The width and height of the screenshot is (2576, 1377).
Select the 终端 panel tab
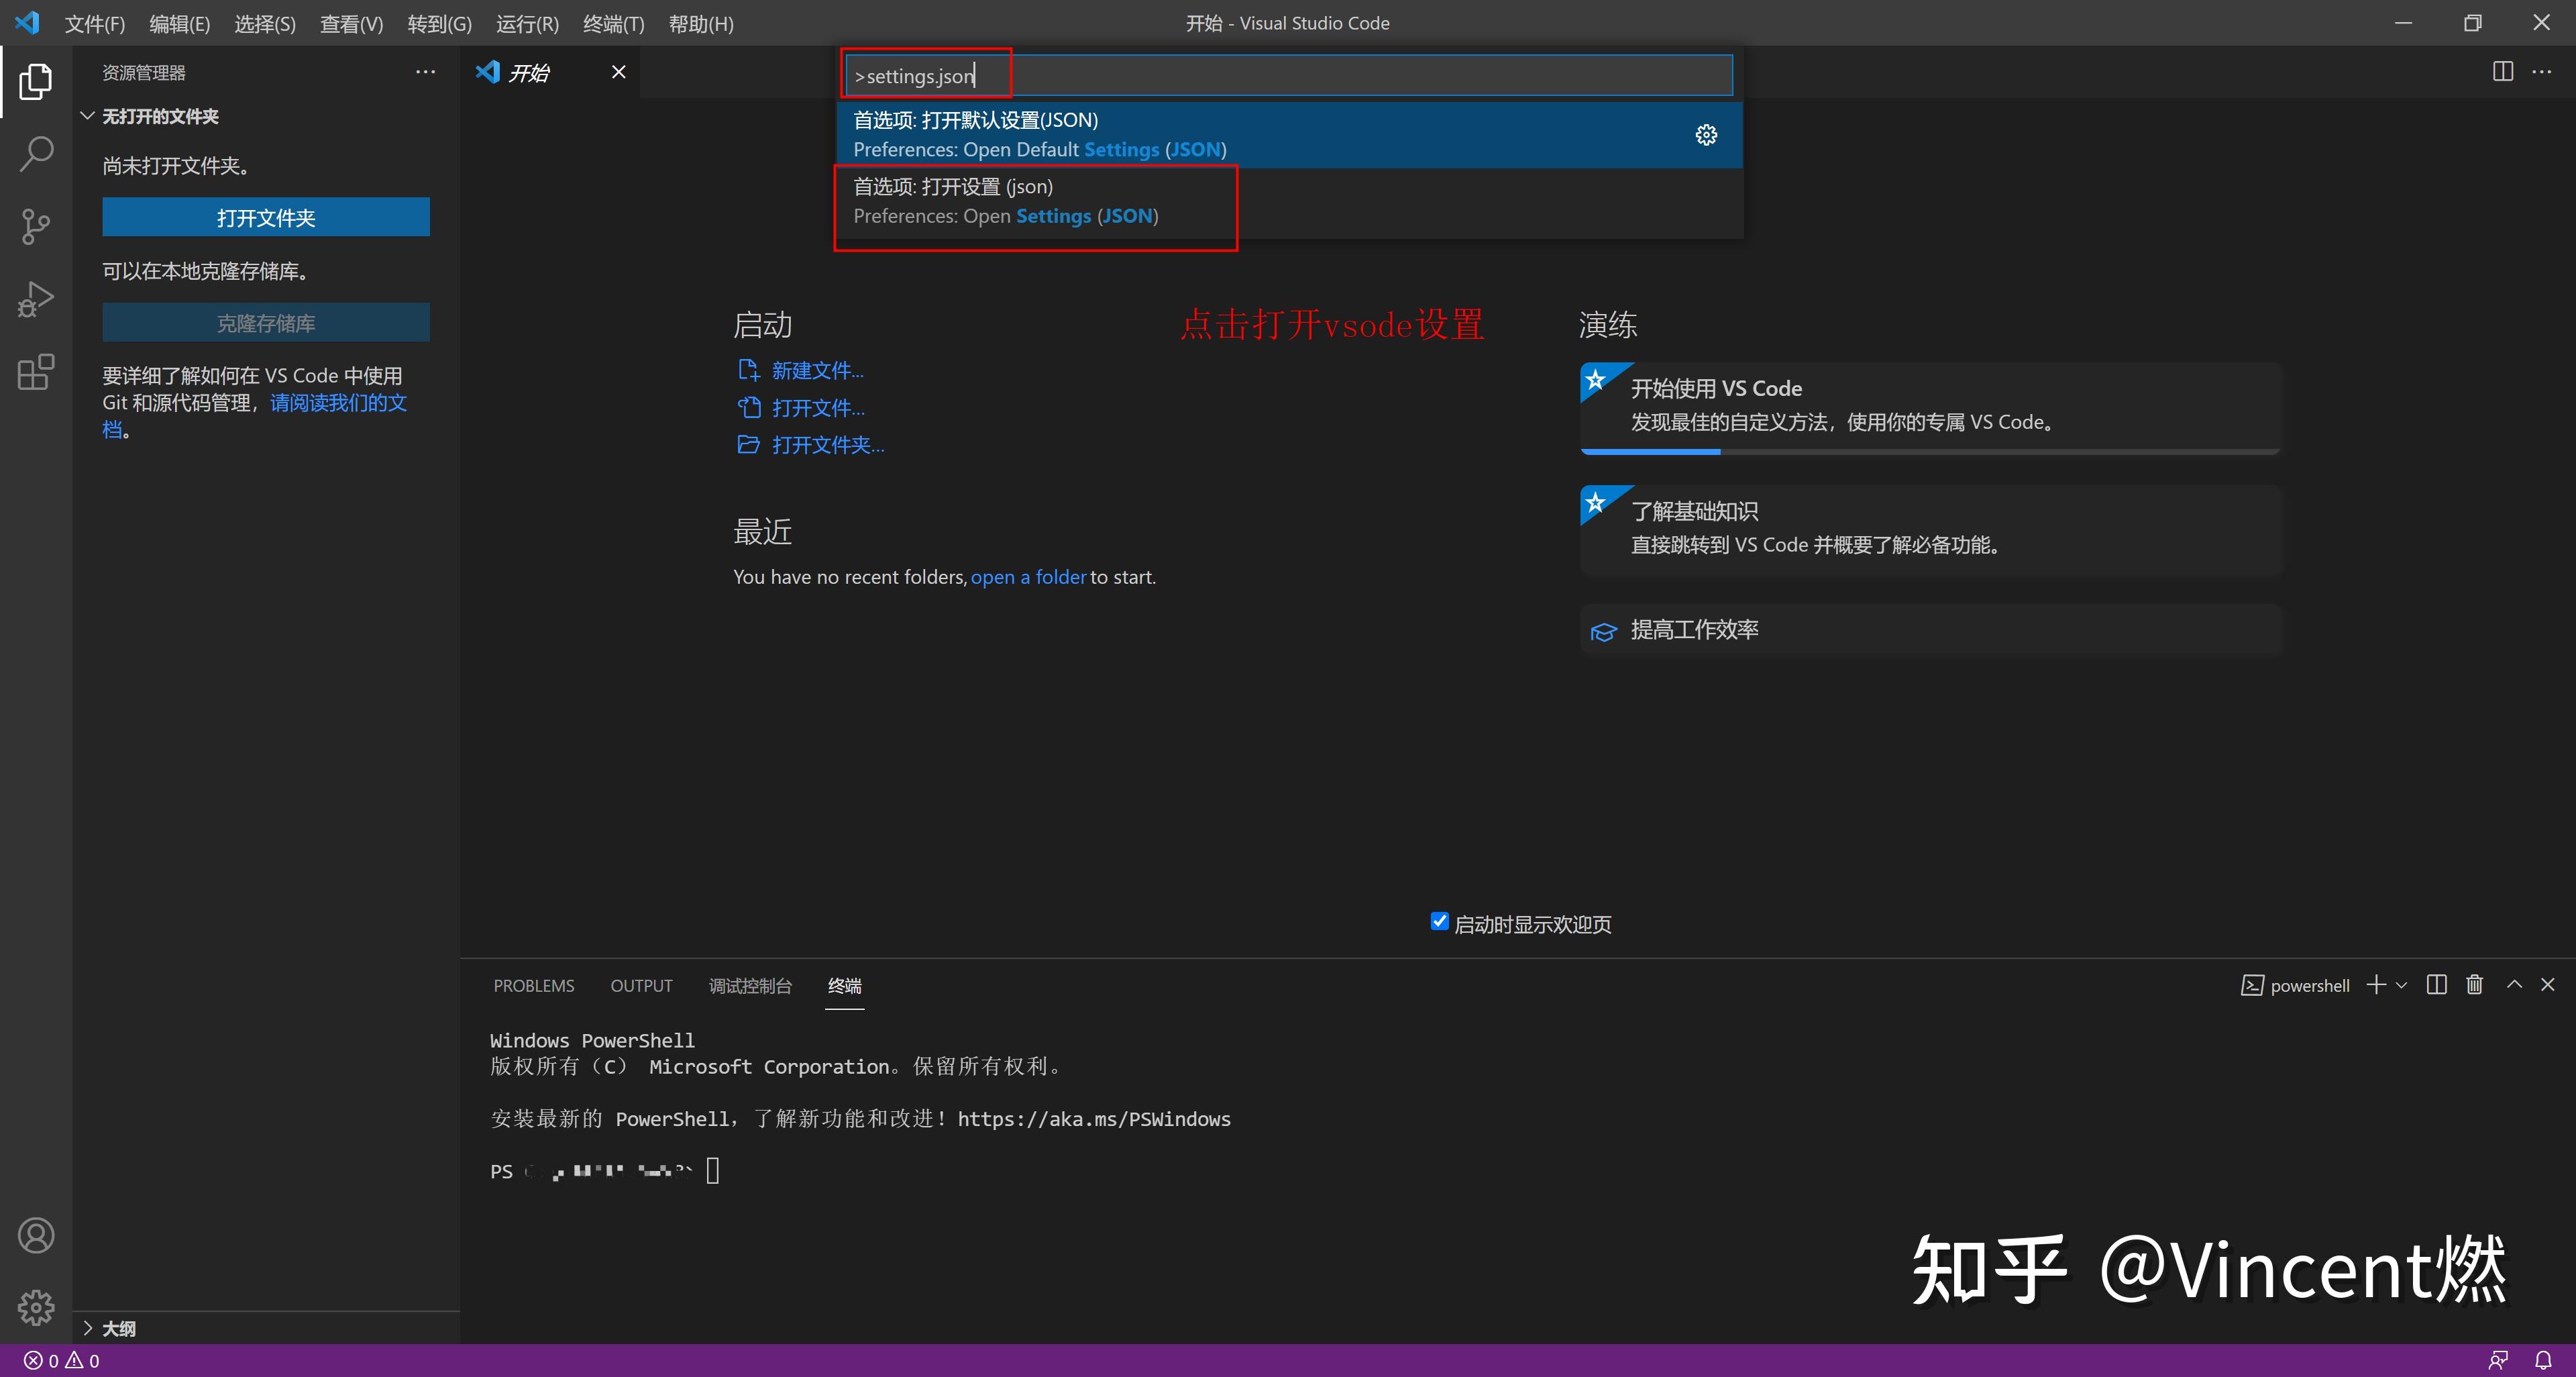844,986
